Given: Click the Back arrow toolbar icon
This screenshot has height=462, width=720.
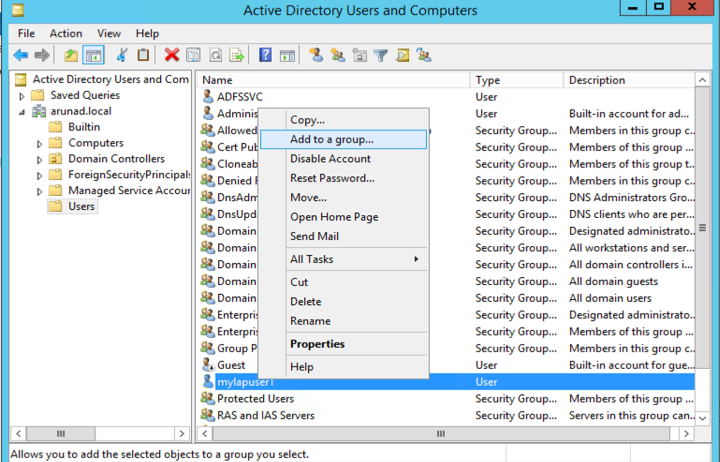Looking at the screenshot, I should pos(21,56).
